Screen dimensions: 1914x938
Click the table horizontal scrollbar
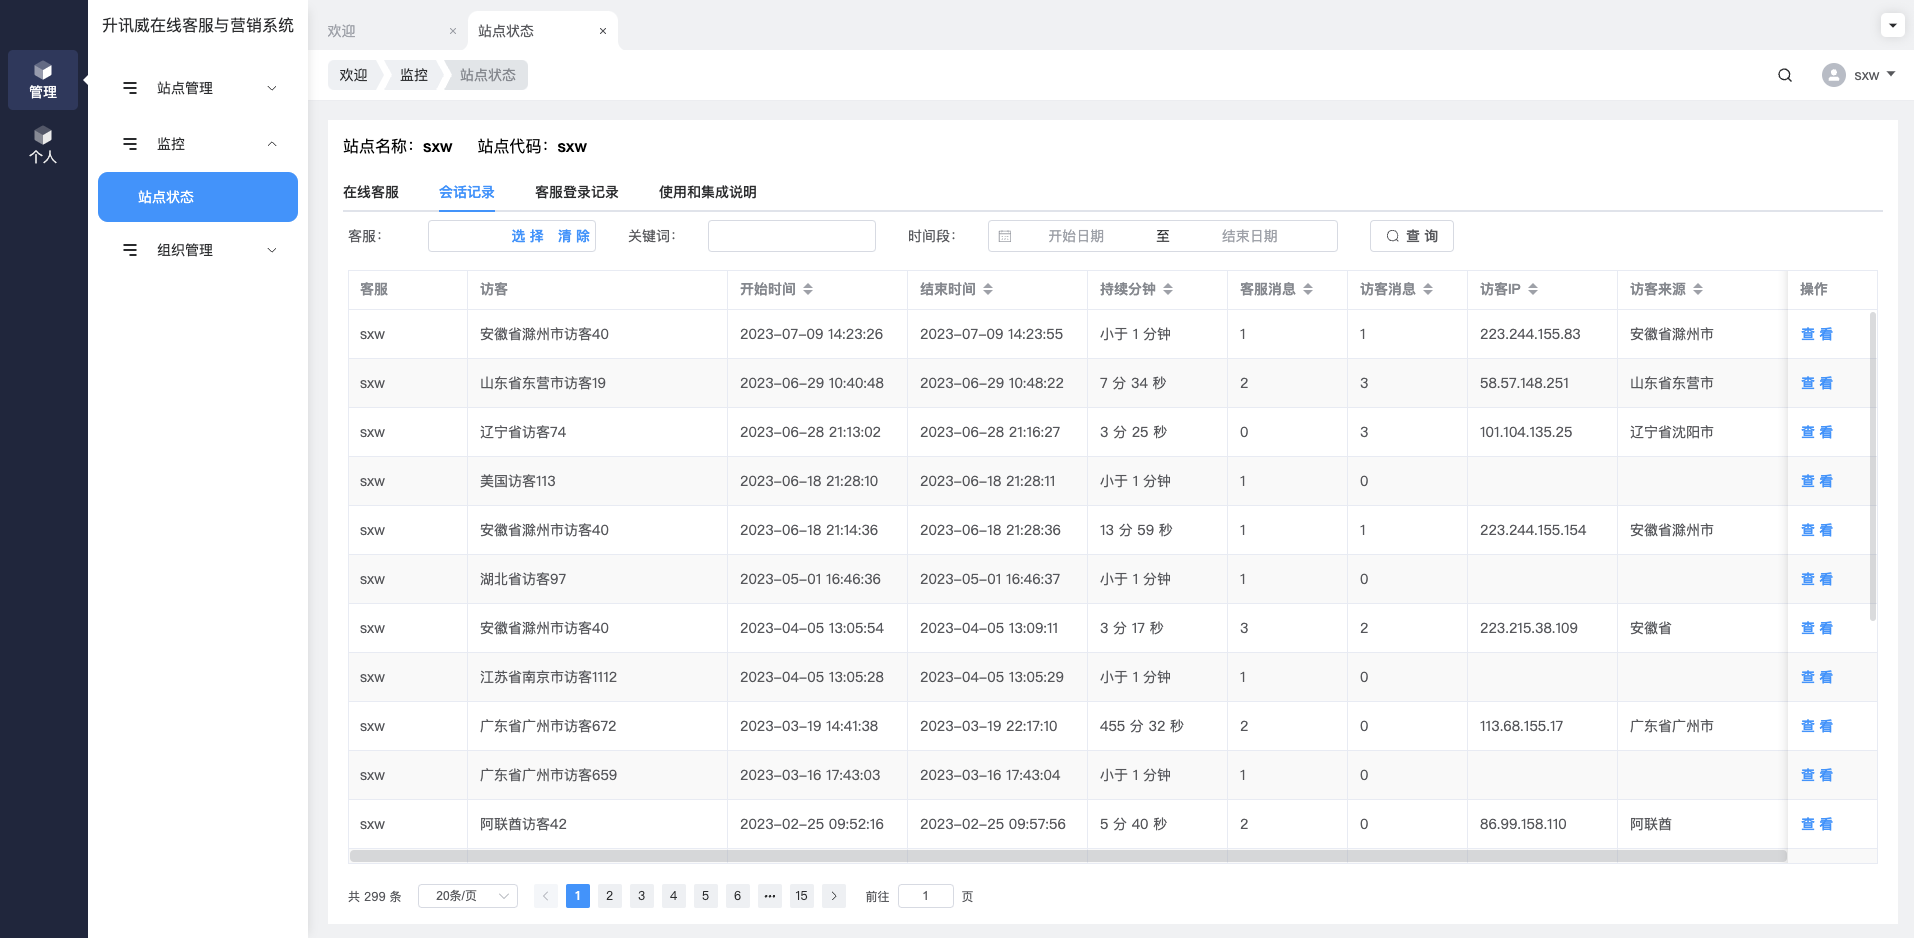(x=1068, y=856)
